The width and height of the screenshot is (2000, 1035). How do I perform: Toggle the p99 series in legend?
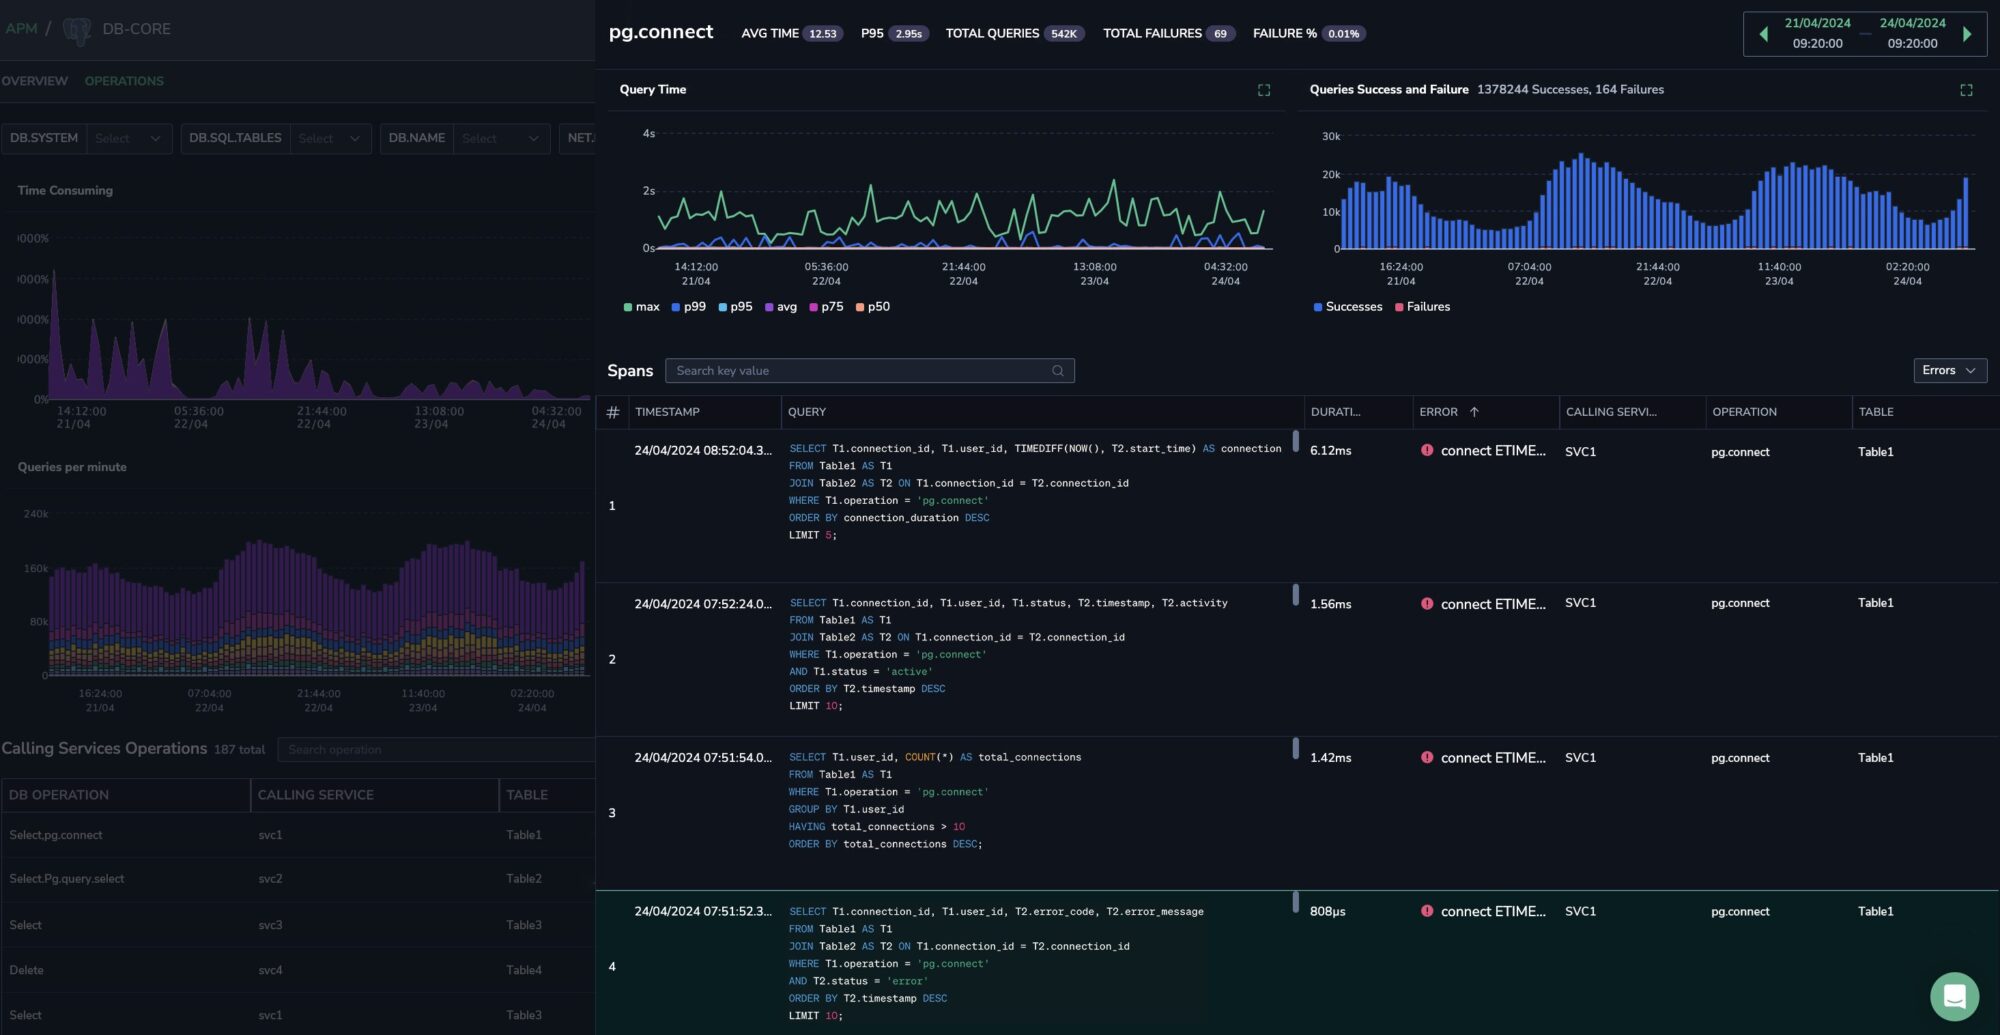coord(689,307)
